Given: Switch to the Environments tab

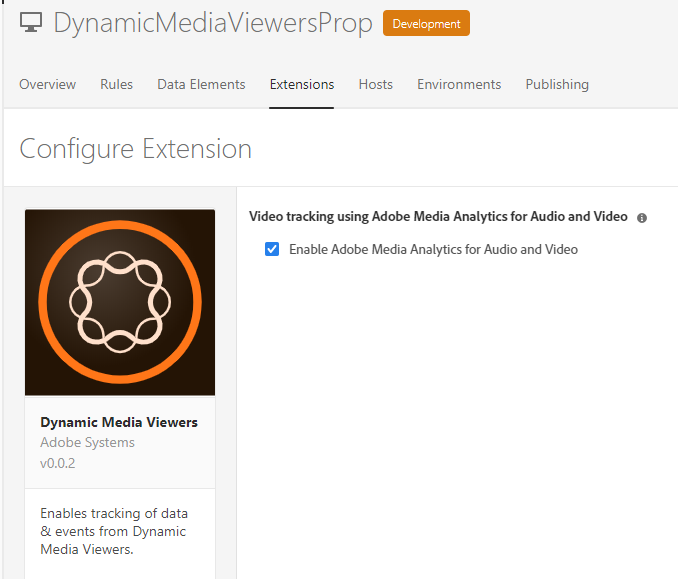Looking at the screenshot, I should coord(459,84).
